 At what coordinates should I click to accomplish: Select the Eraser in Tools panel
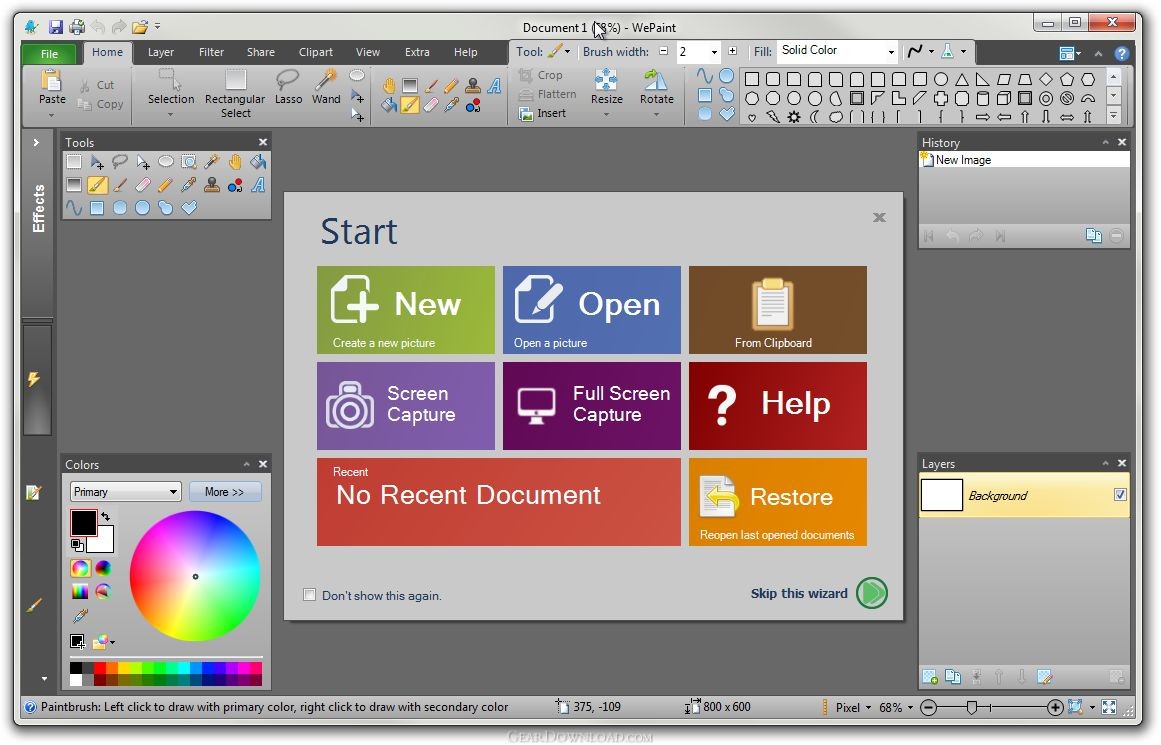(143, 185)
